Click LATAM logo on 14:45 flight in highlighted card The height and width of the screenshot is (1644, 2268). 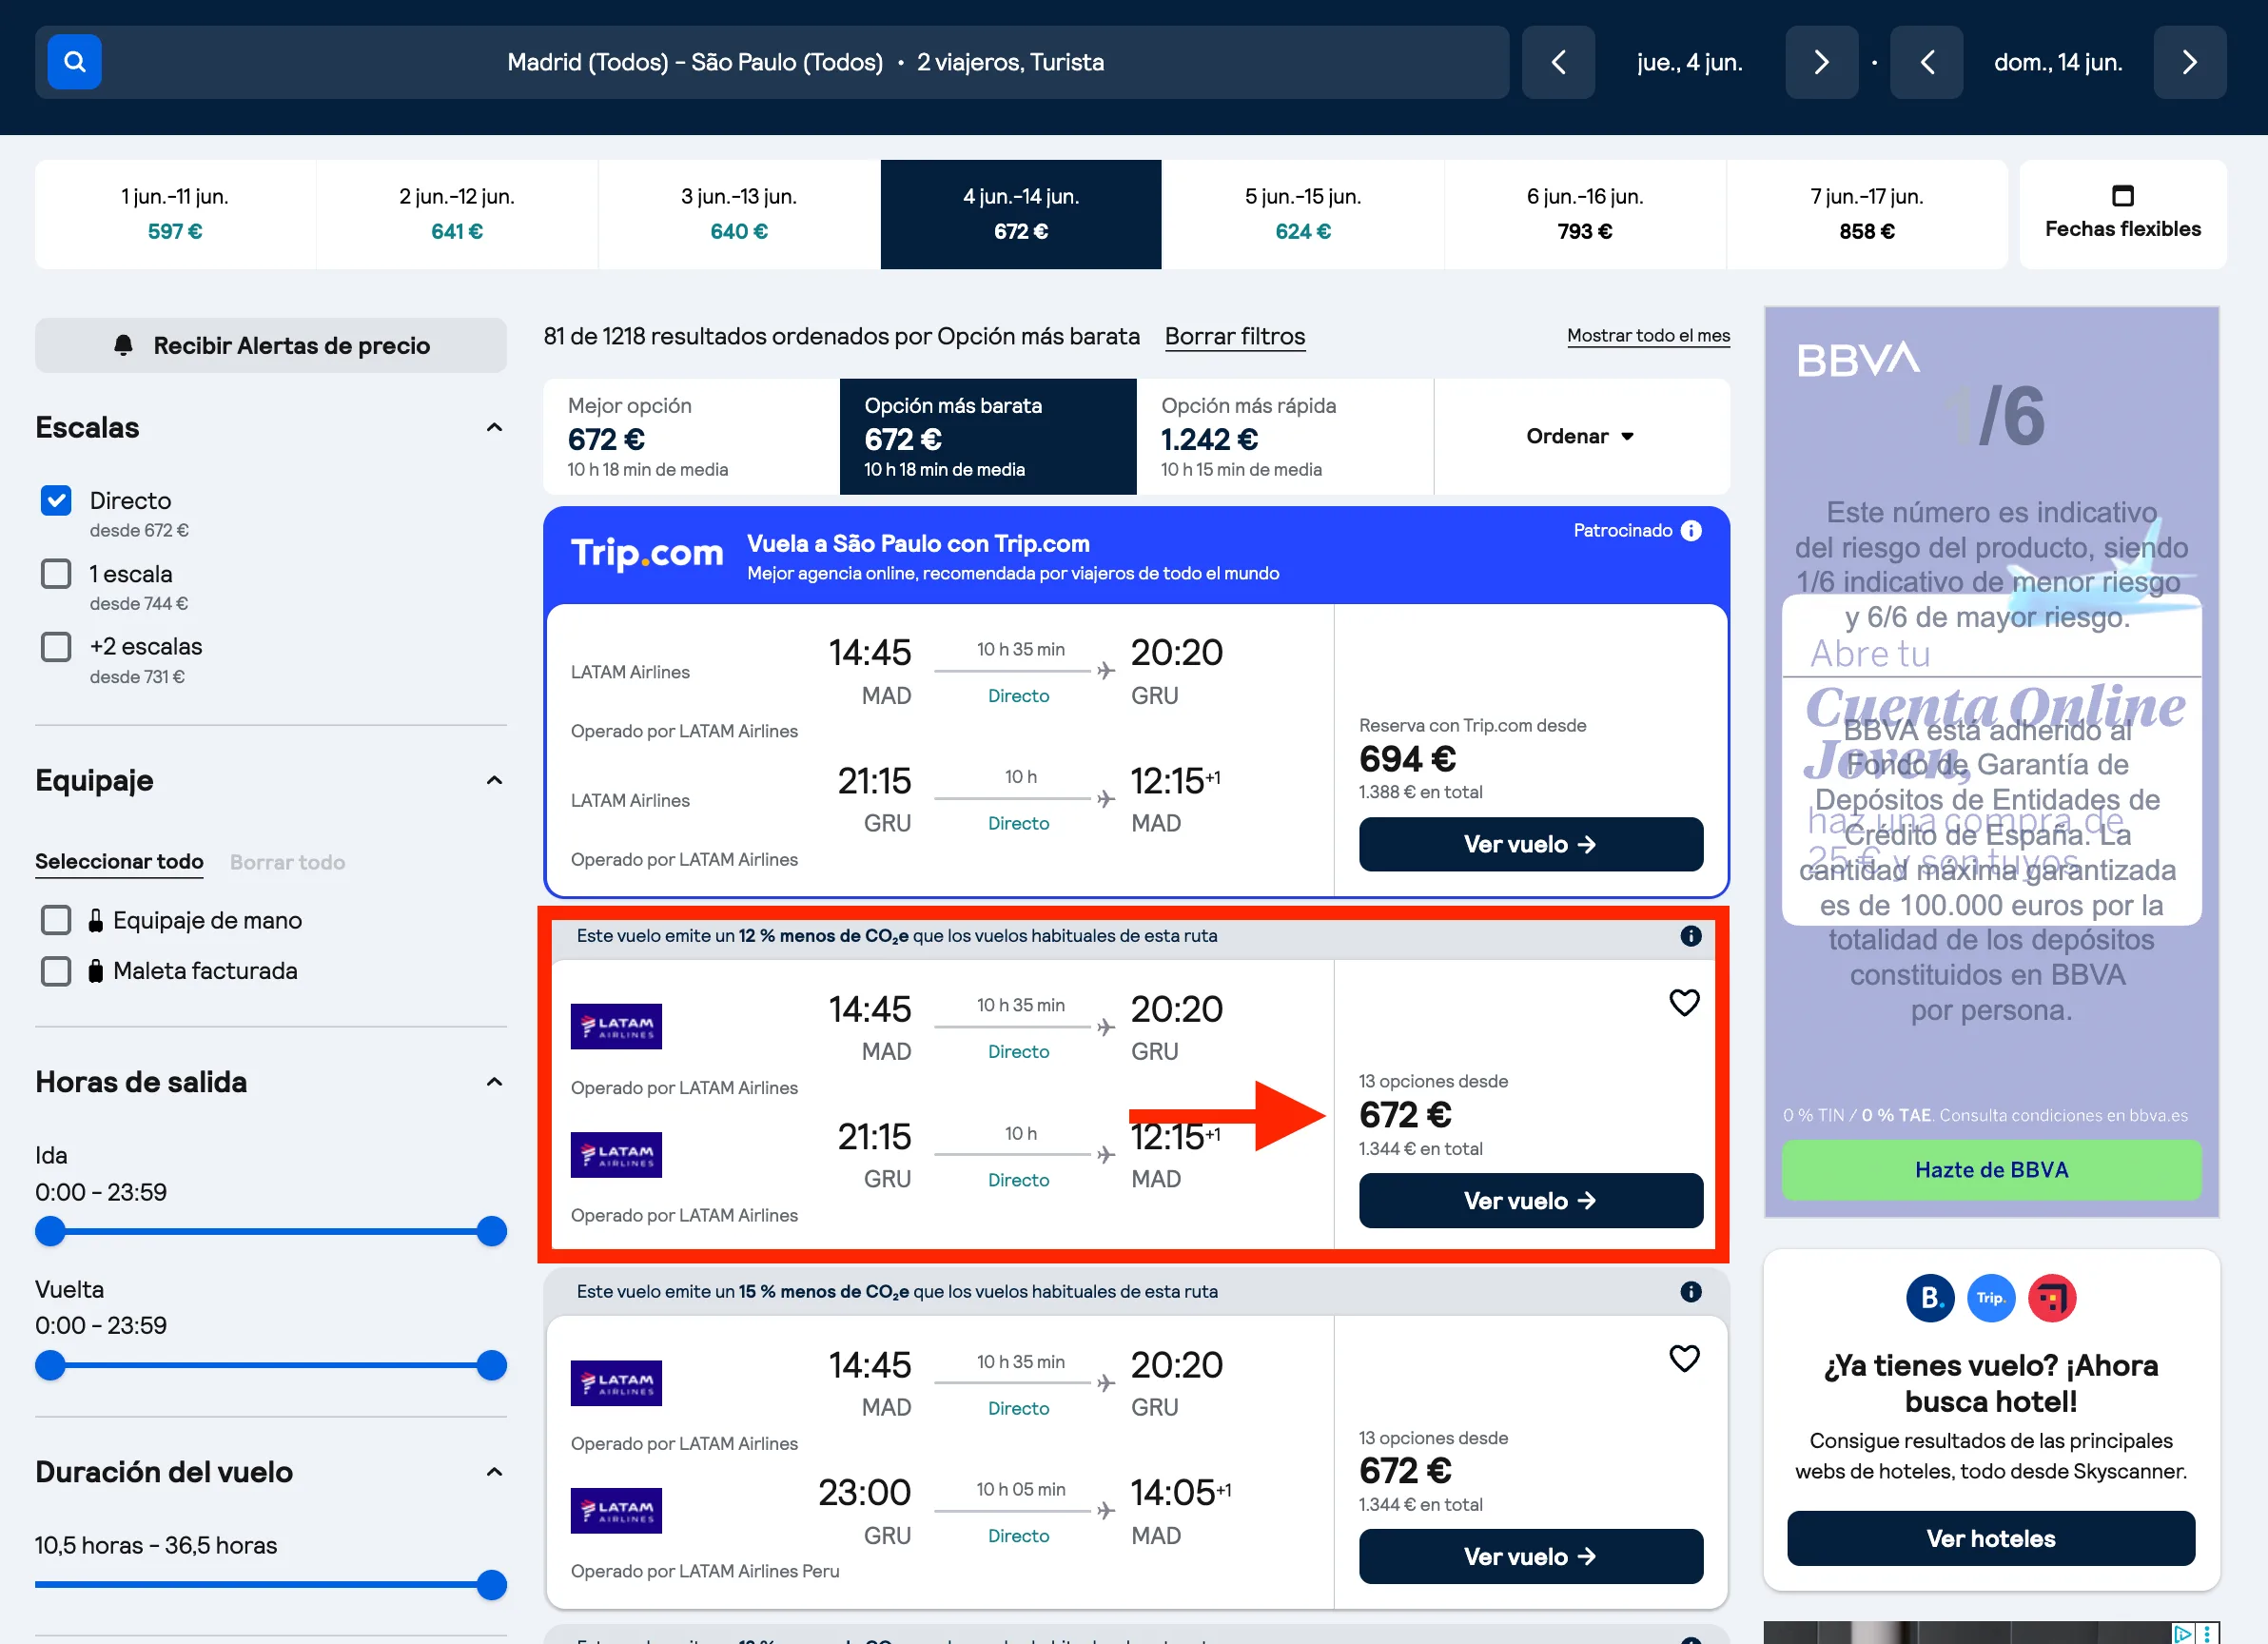coord(616,1026)
